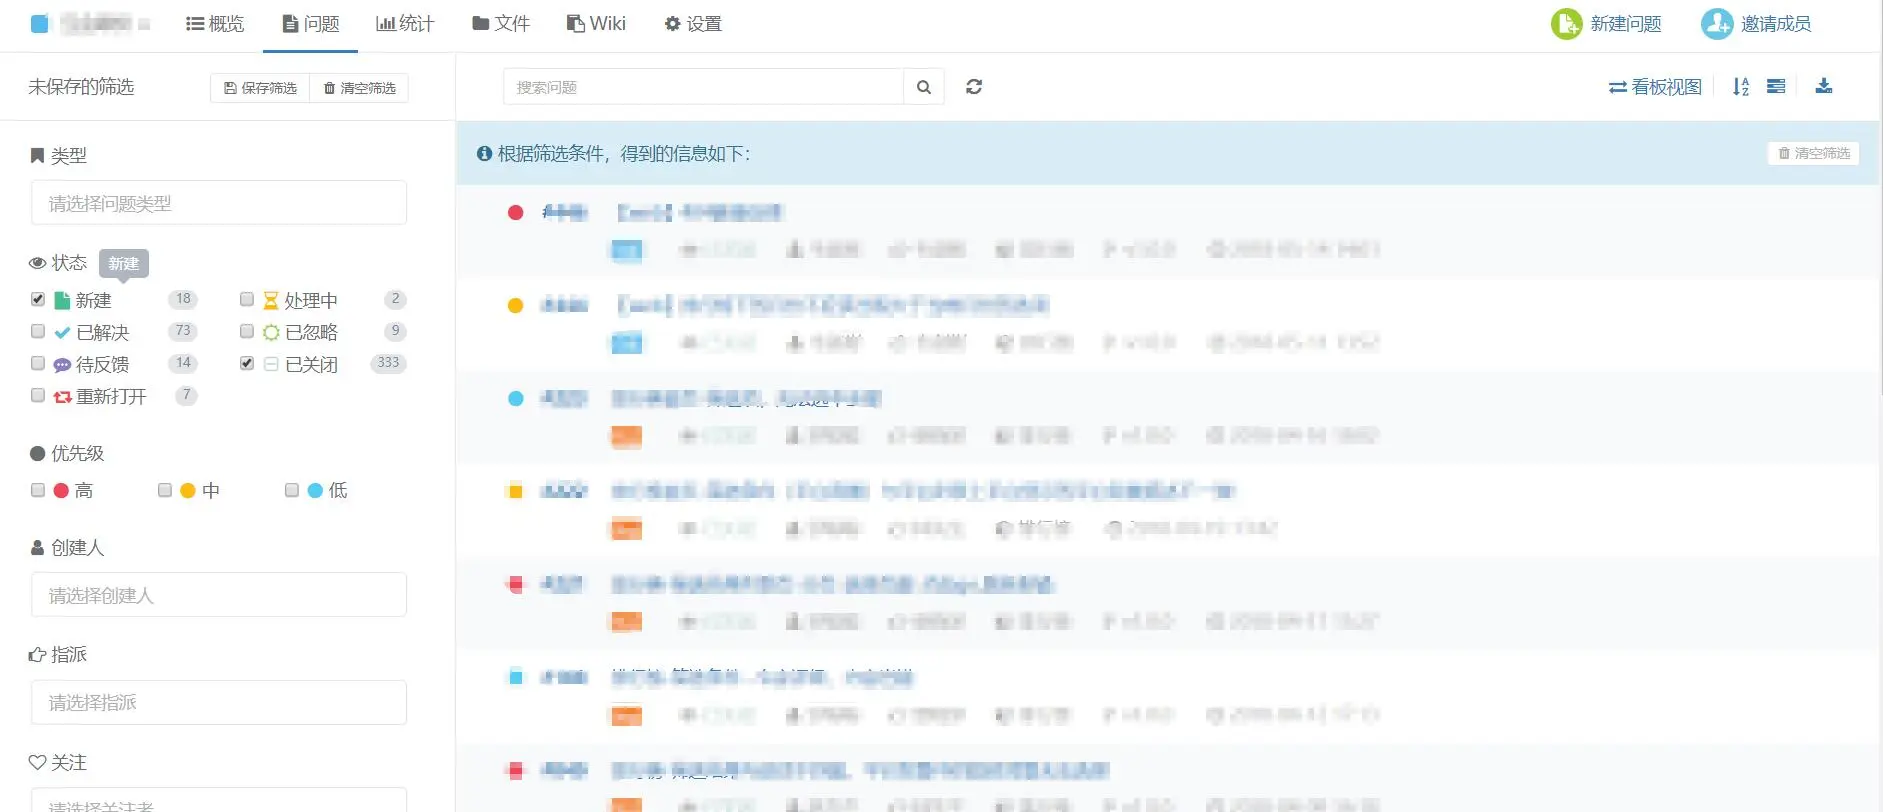
Task: Refresh the issue list icon
Action: click(x=974, y=87)
